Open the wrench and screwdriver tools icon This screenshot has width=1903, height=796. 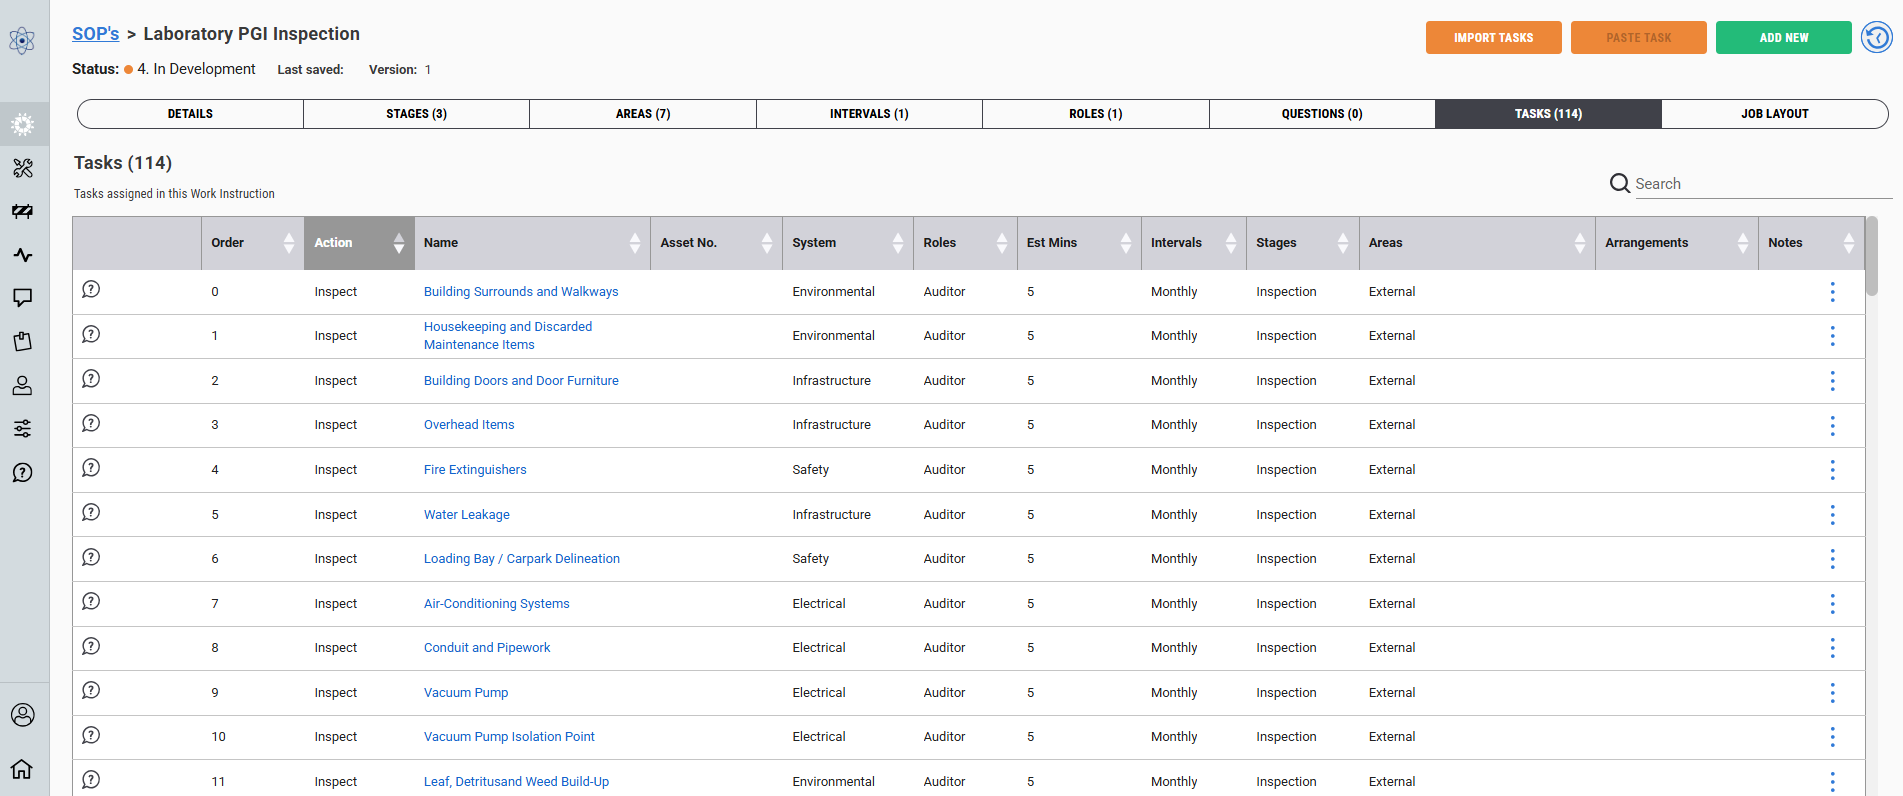[x=23, y=168]
